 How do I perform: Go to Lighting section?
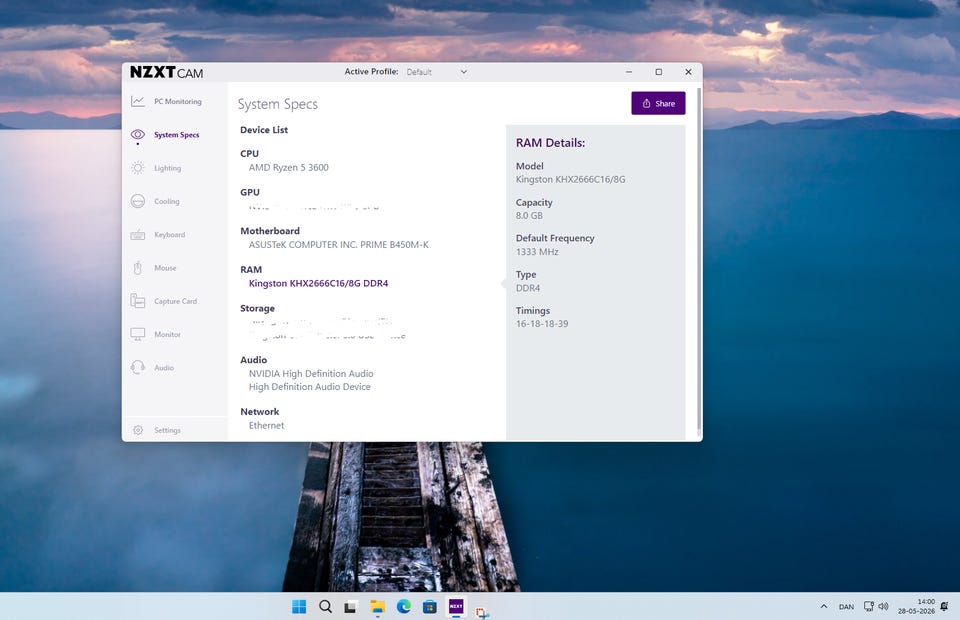click(x=168, y=168)
